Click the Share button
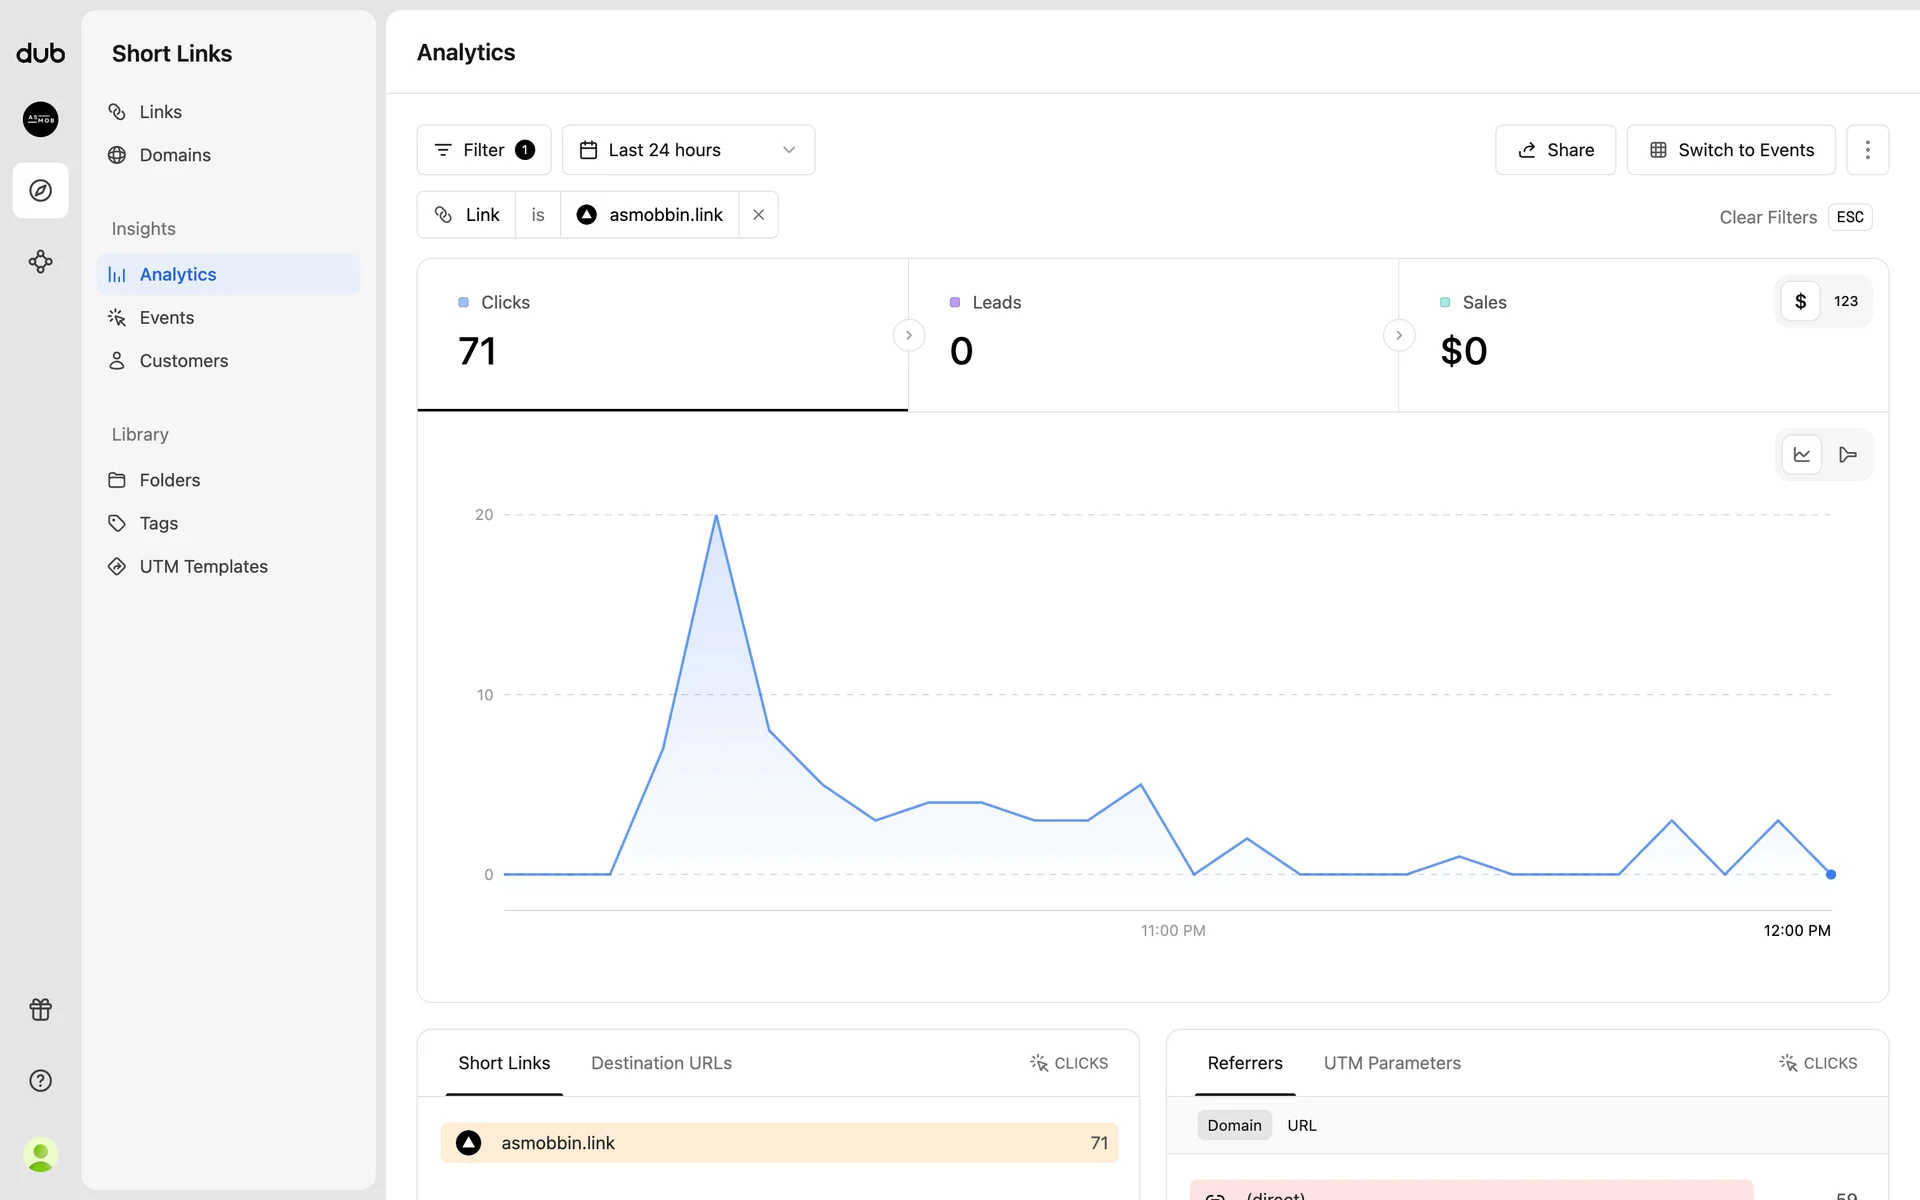Screen dimensions: 1920x1200 1555,150
